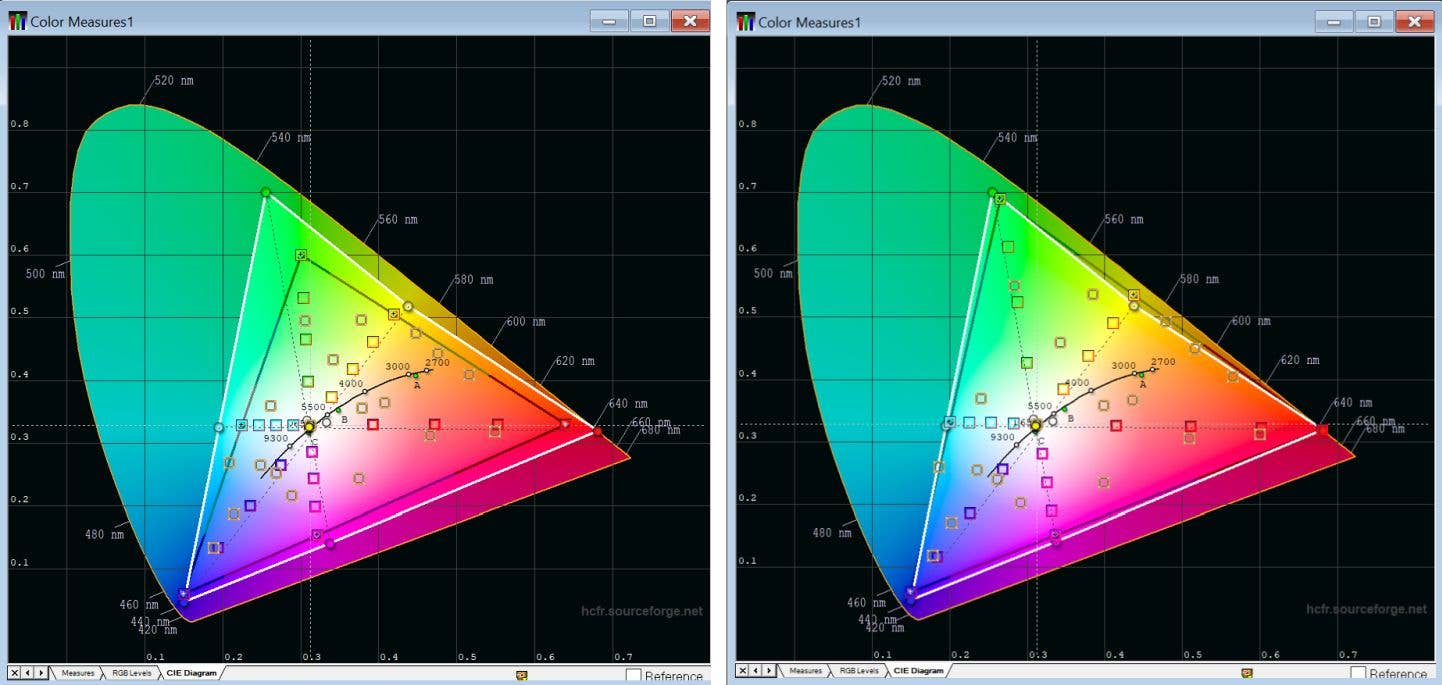Minimize the right Color Measures1 window

(x=1335, y=21)
